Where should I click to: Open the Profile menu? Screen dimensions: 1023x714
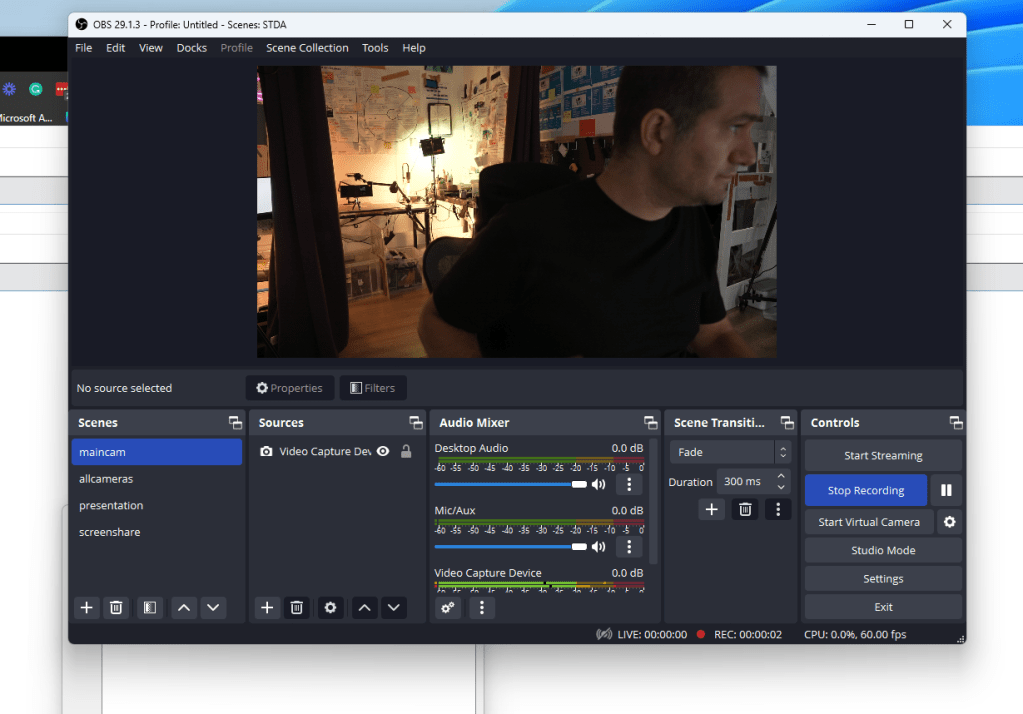[x=237, y=48]
